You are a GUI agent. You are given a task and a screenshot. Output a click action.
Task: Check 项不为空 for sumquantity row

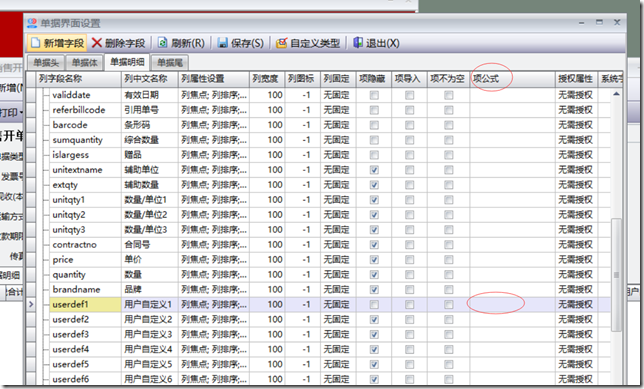pos(448,140)
